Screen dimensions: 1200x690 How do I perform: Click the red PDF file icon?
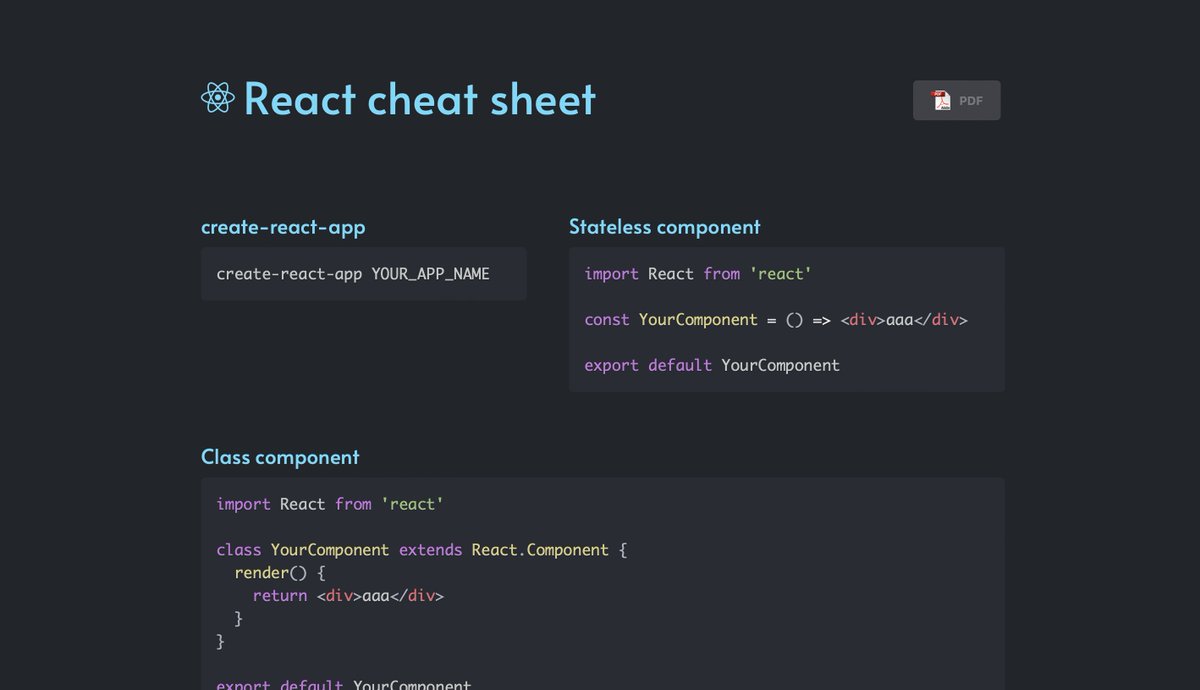coord(941,100)
